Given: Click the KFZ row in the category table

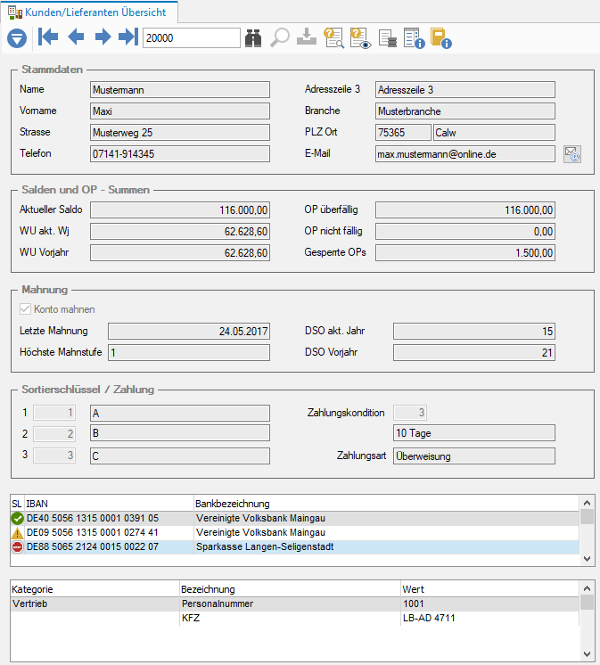Looking at the screenshot, I should pos(295,618).
